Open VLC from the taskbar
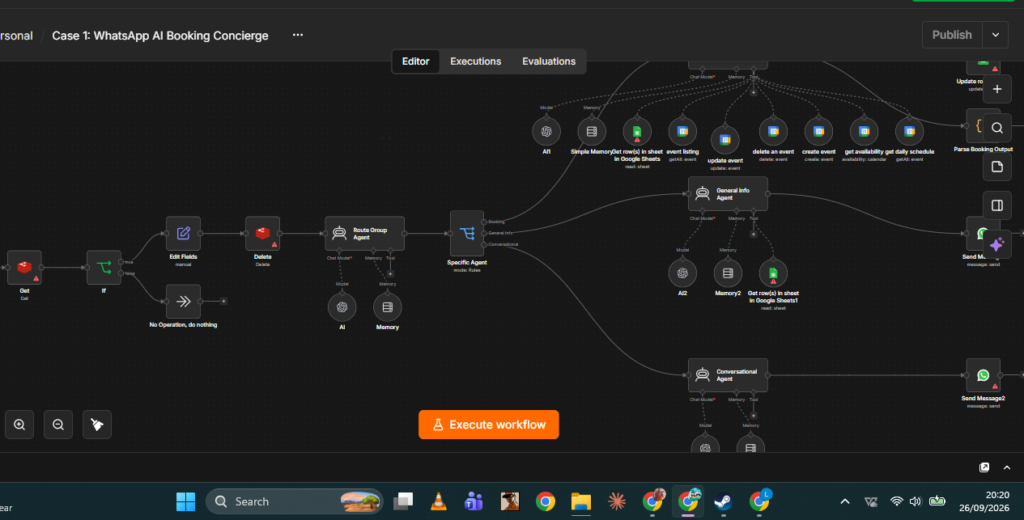Viewport: 1024px width, 520px height. 439,502
